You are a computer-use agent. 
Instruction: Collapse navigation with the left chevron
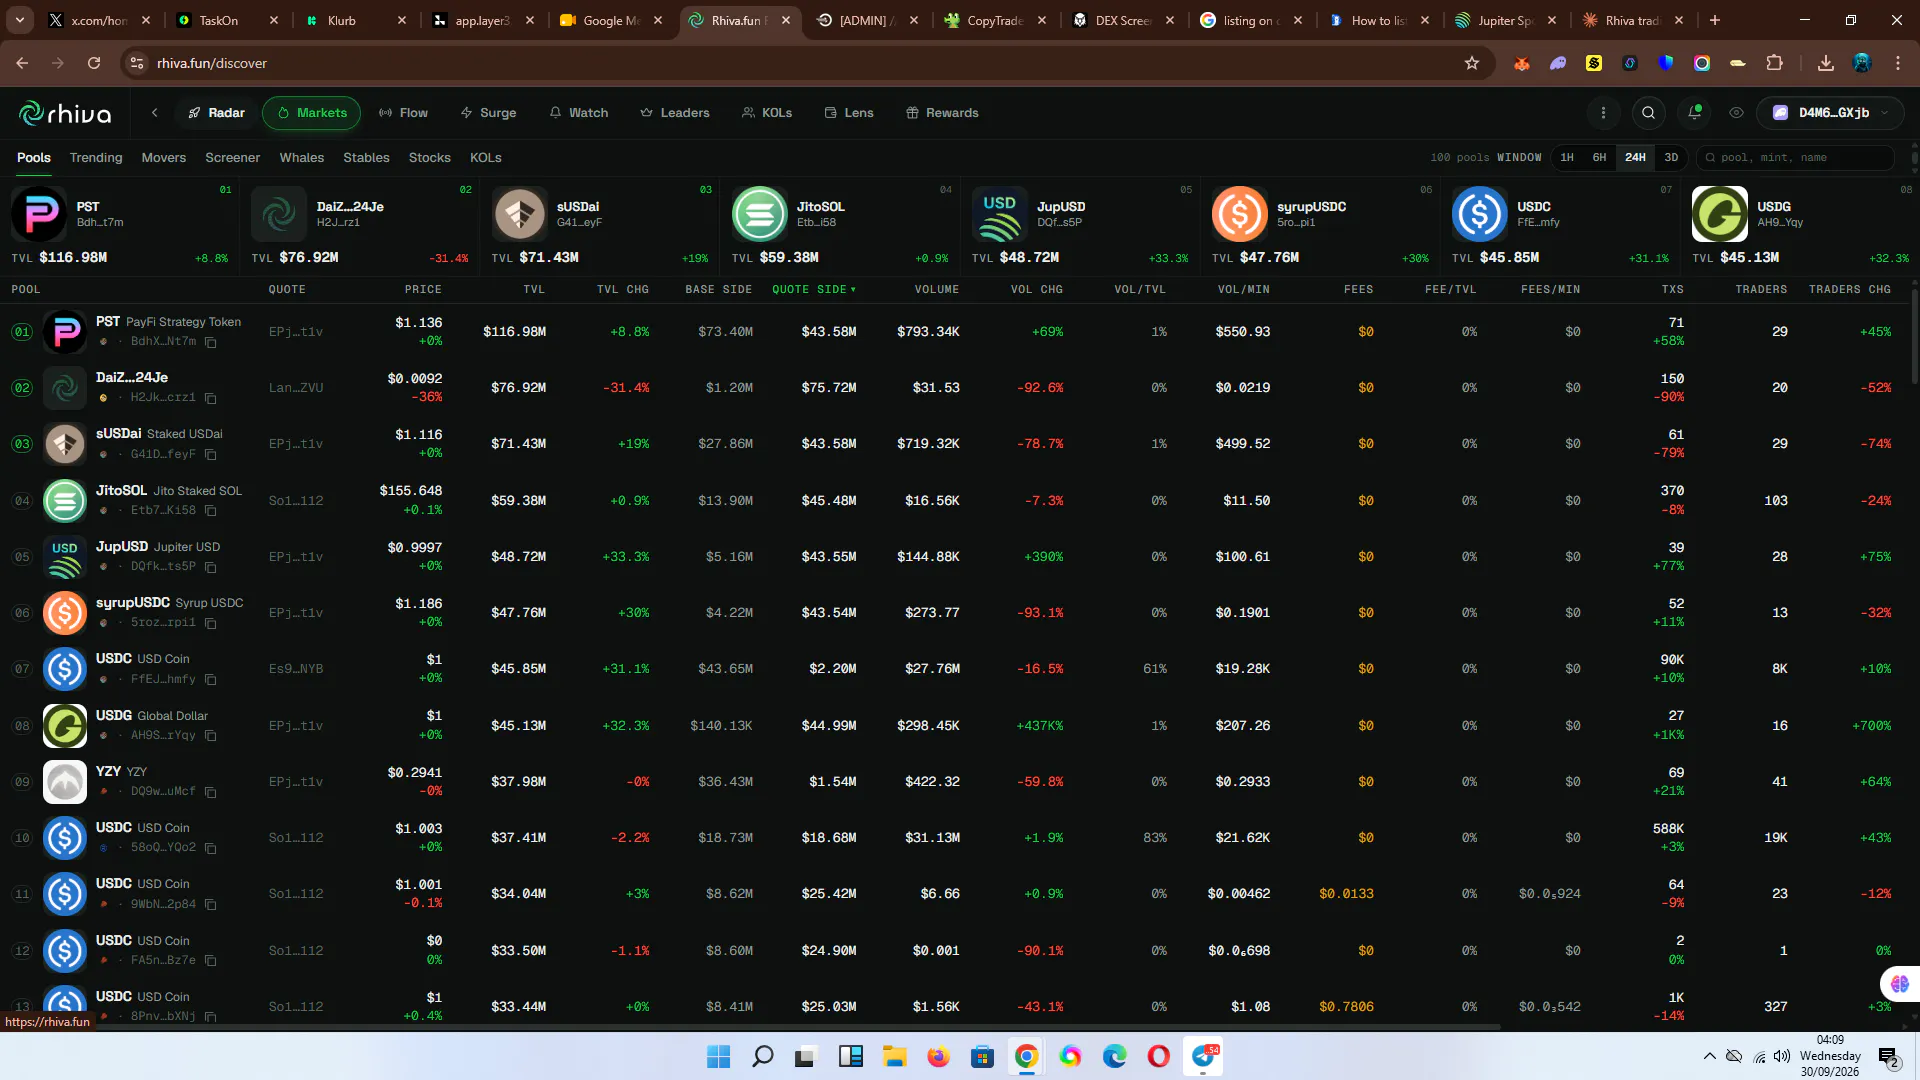[x=155, y=113]
